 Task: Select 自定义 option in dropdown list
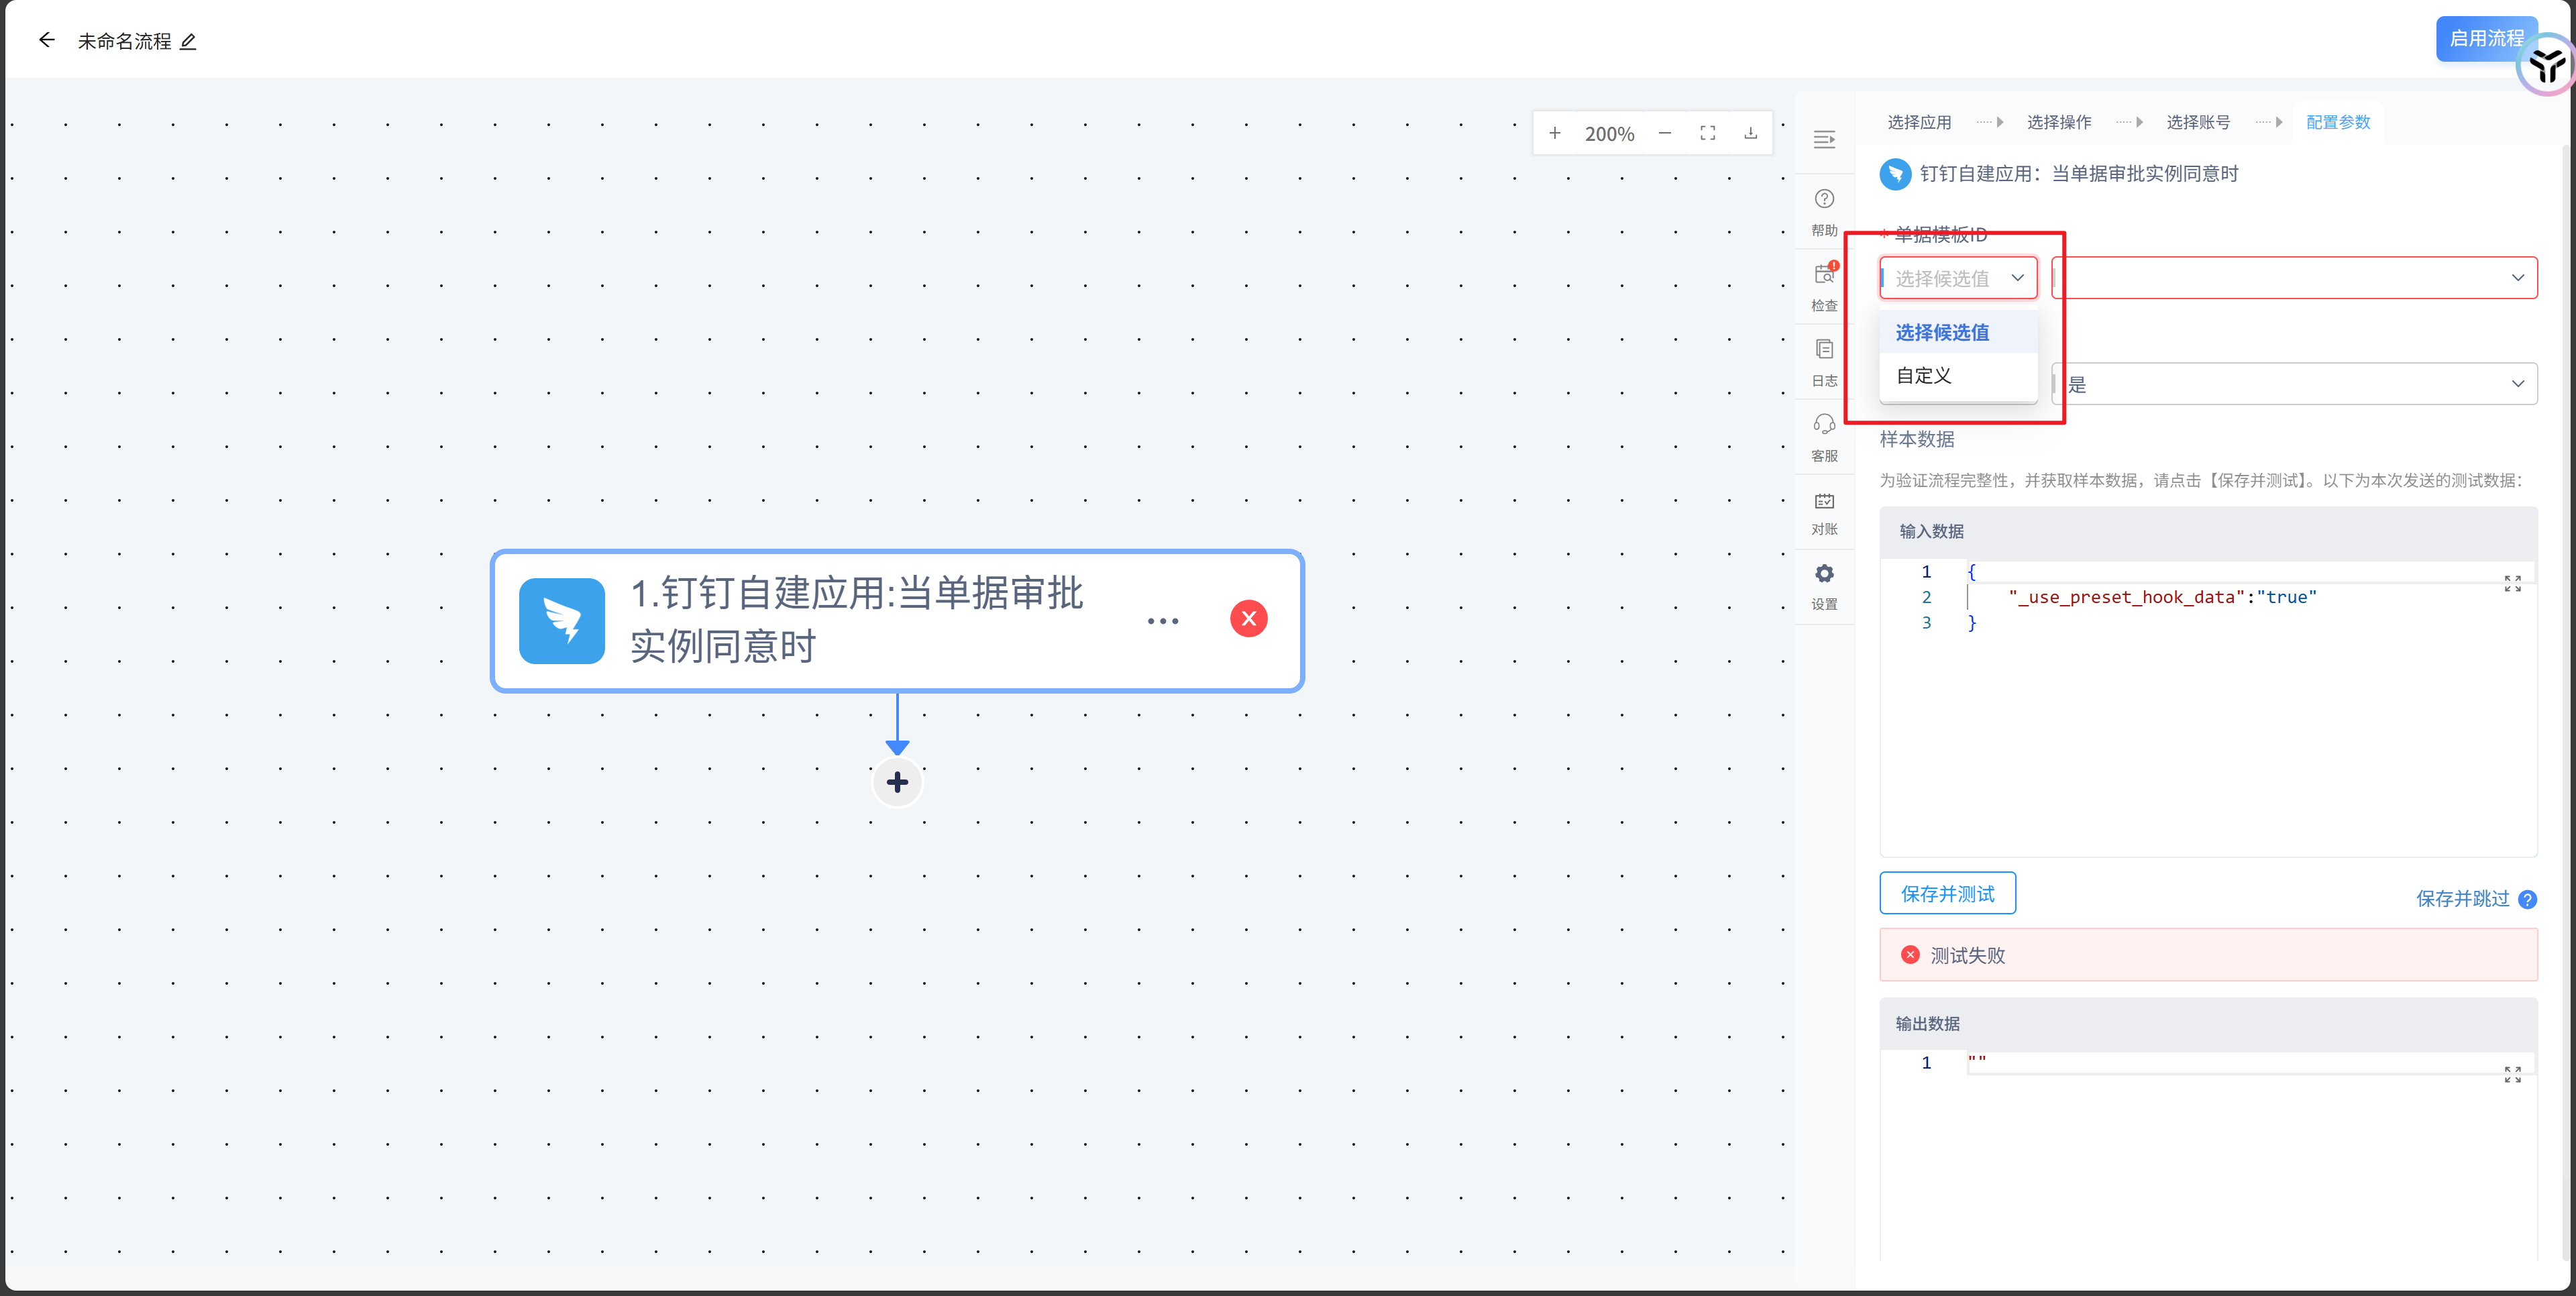1924,376
